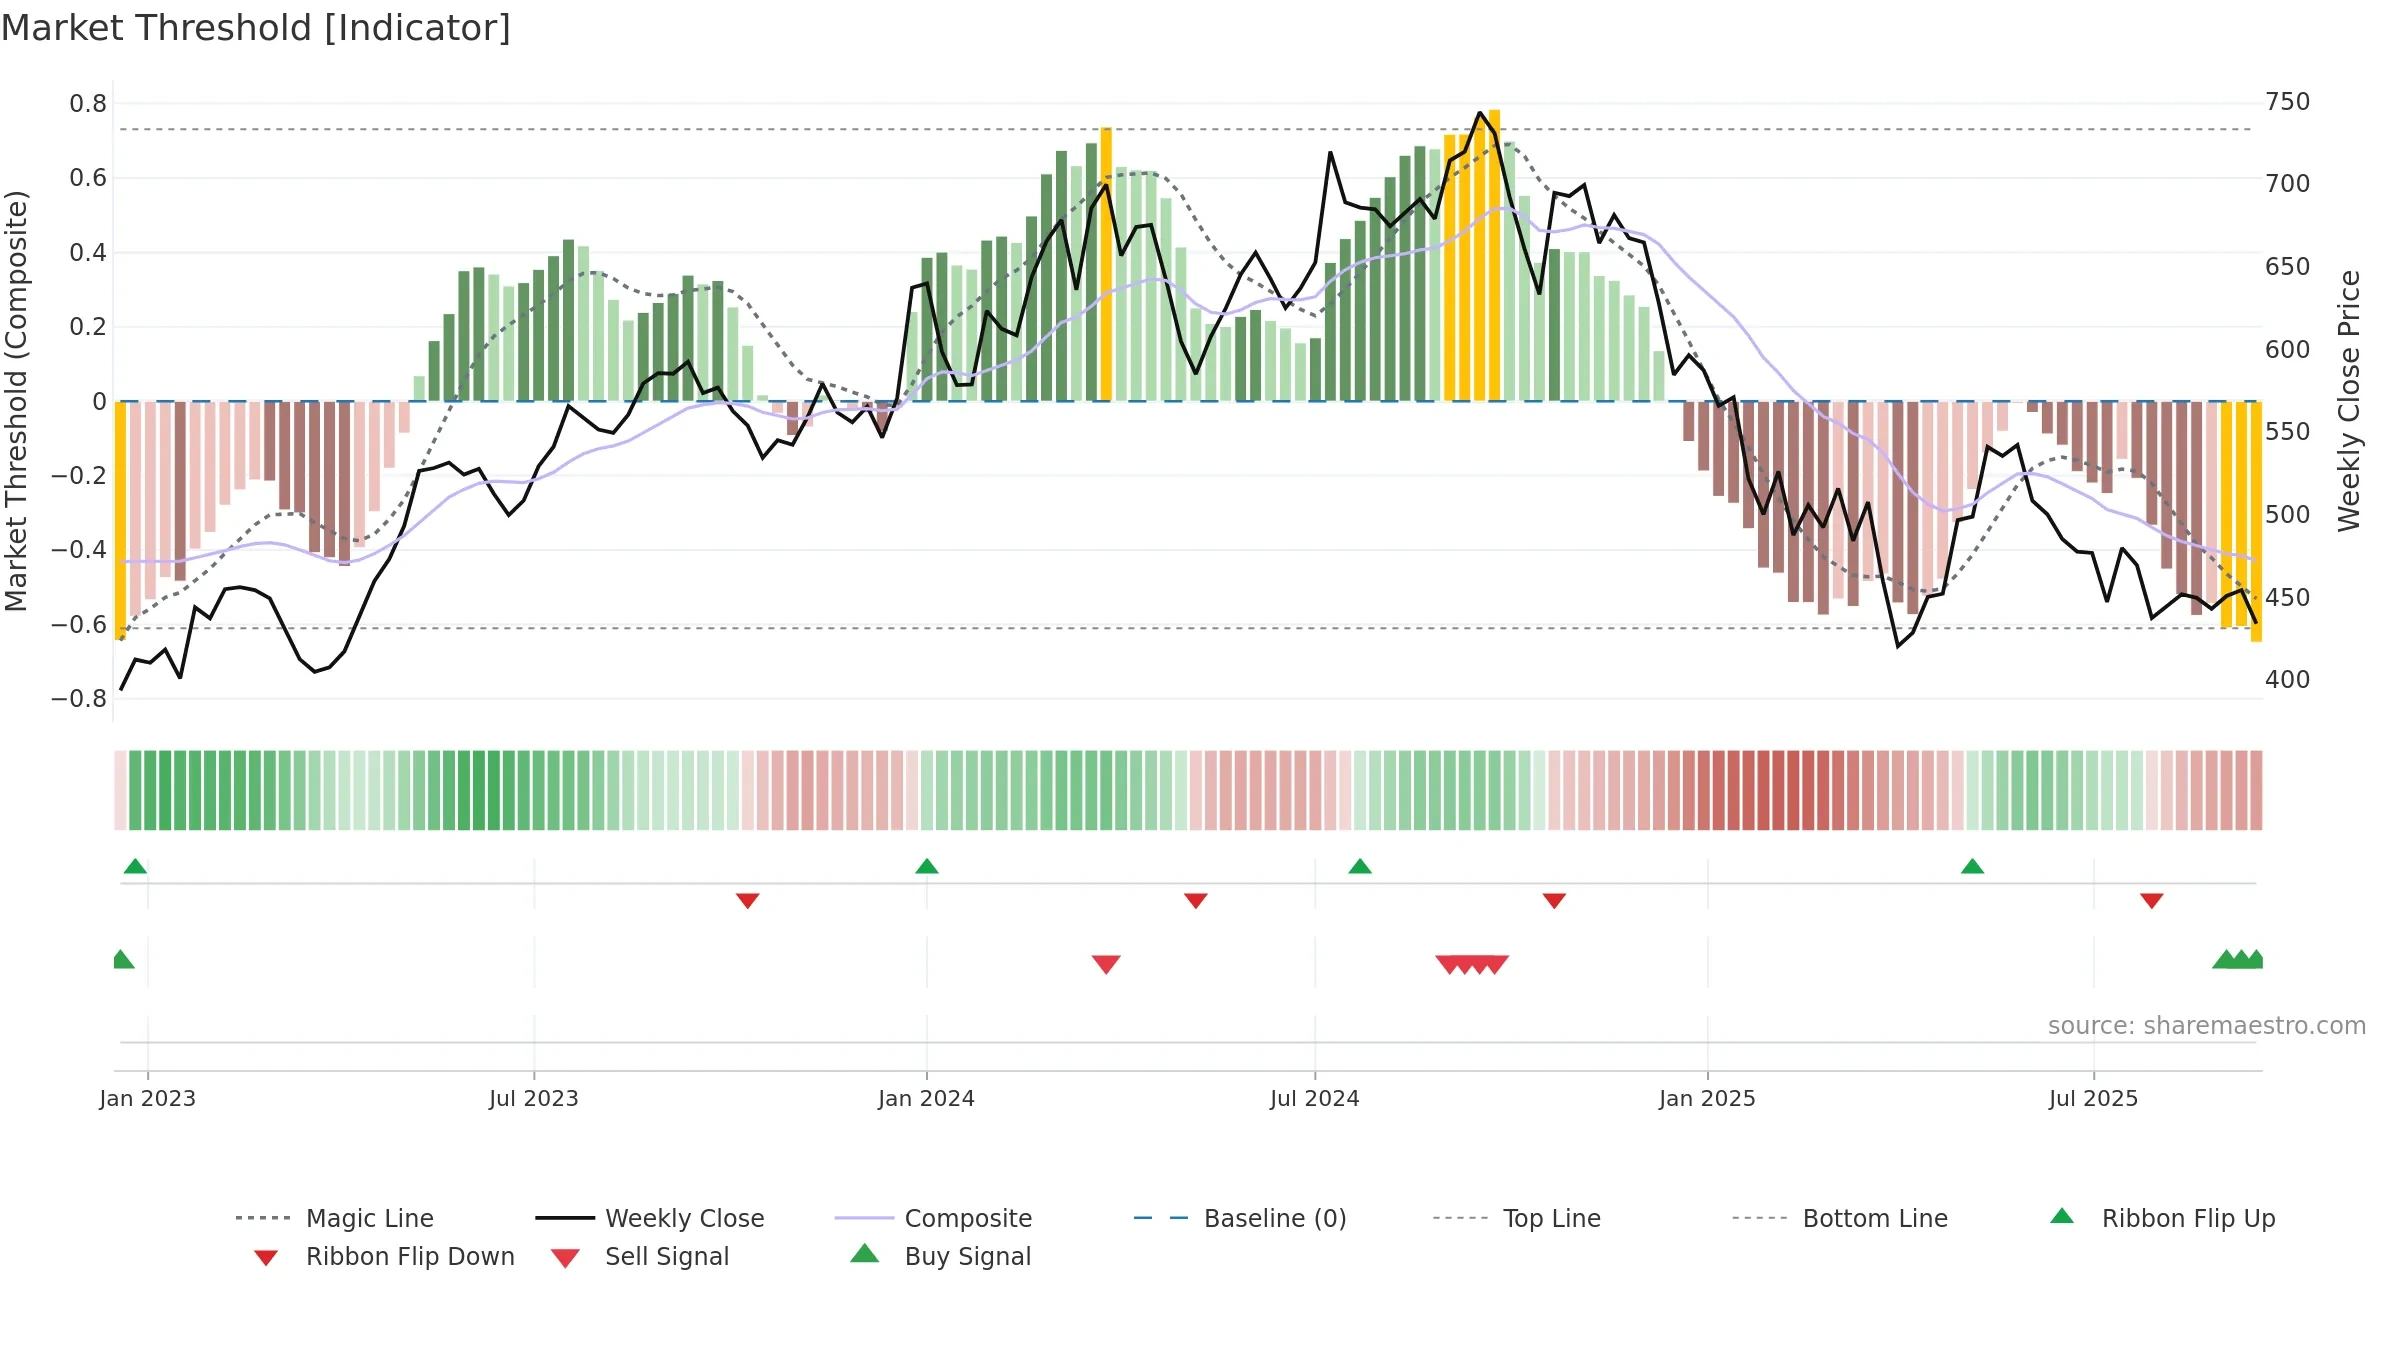Image resolution: width=2400 pixels, height=1350 pixels.
Task: Click the 0.8 left axis tick
Action: tap(88, 104)
